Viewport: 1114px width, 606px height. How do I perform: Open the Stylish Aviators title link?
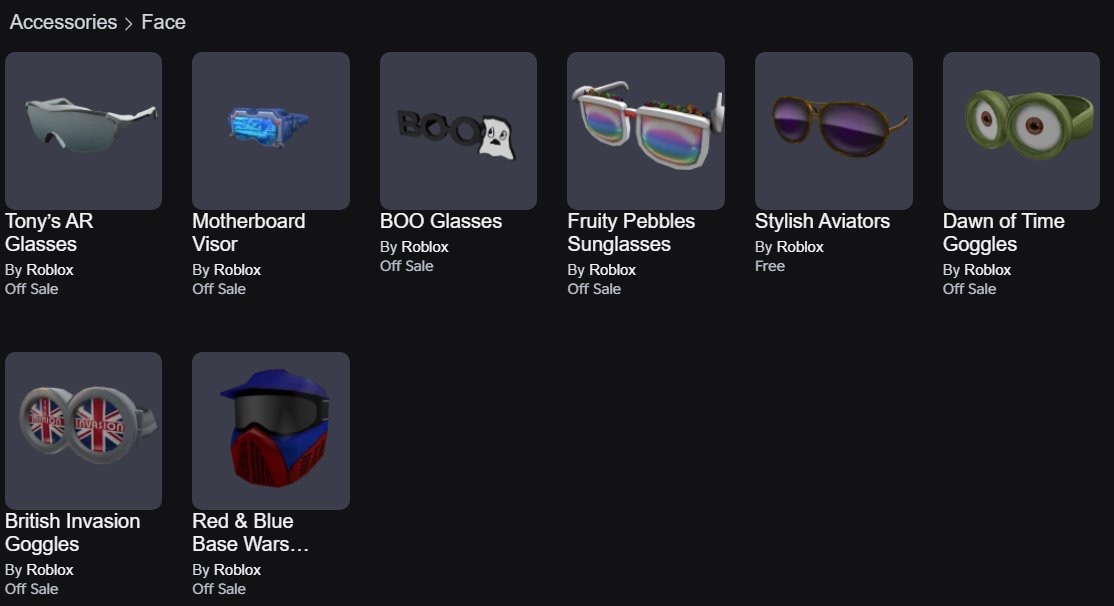click(822, 221)
